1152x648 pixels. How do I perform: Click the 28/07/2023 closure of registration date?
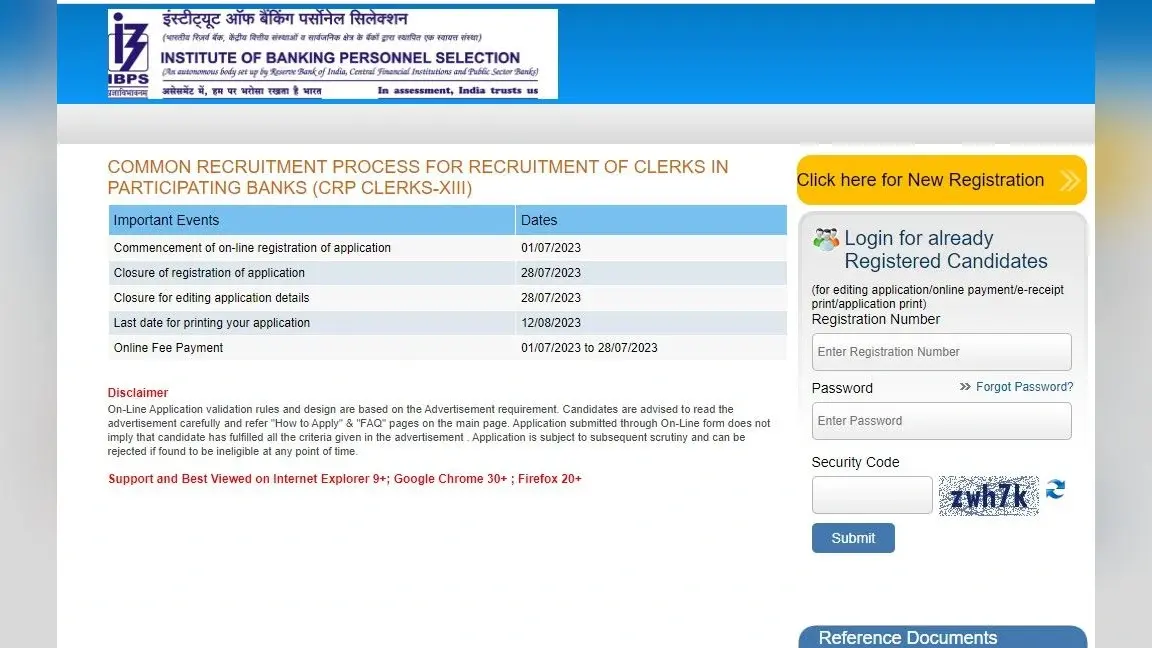click(x=551, y=273)
